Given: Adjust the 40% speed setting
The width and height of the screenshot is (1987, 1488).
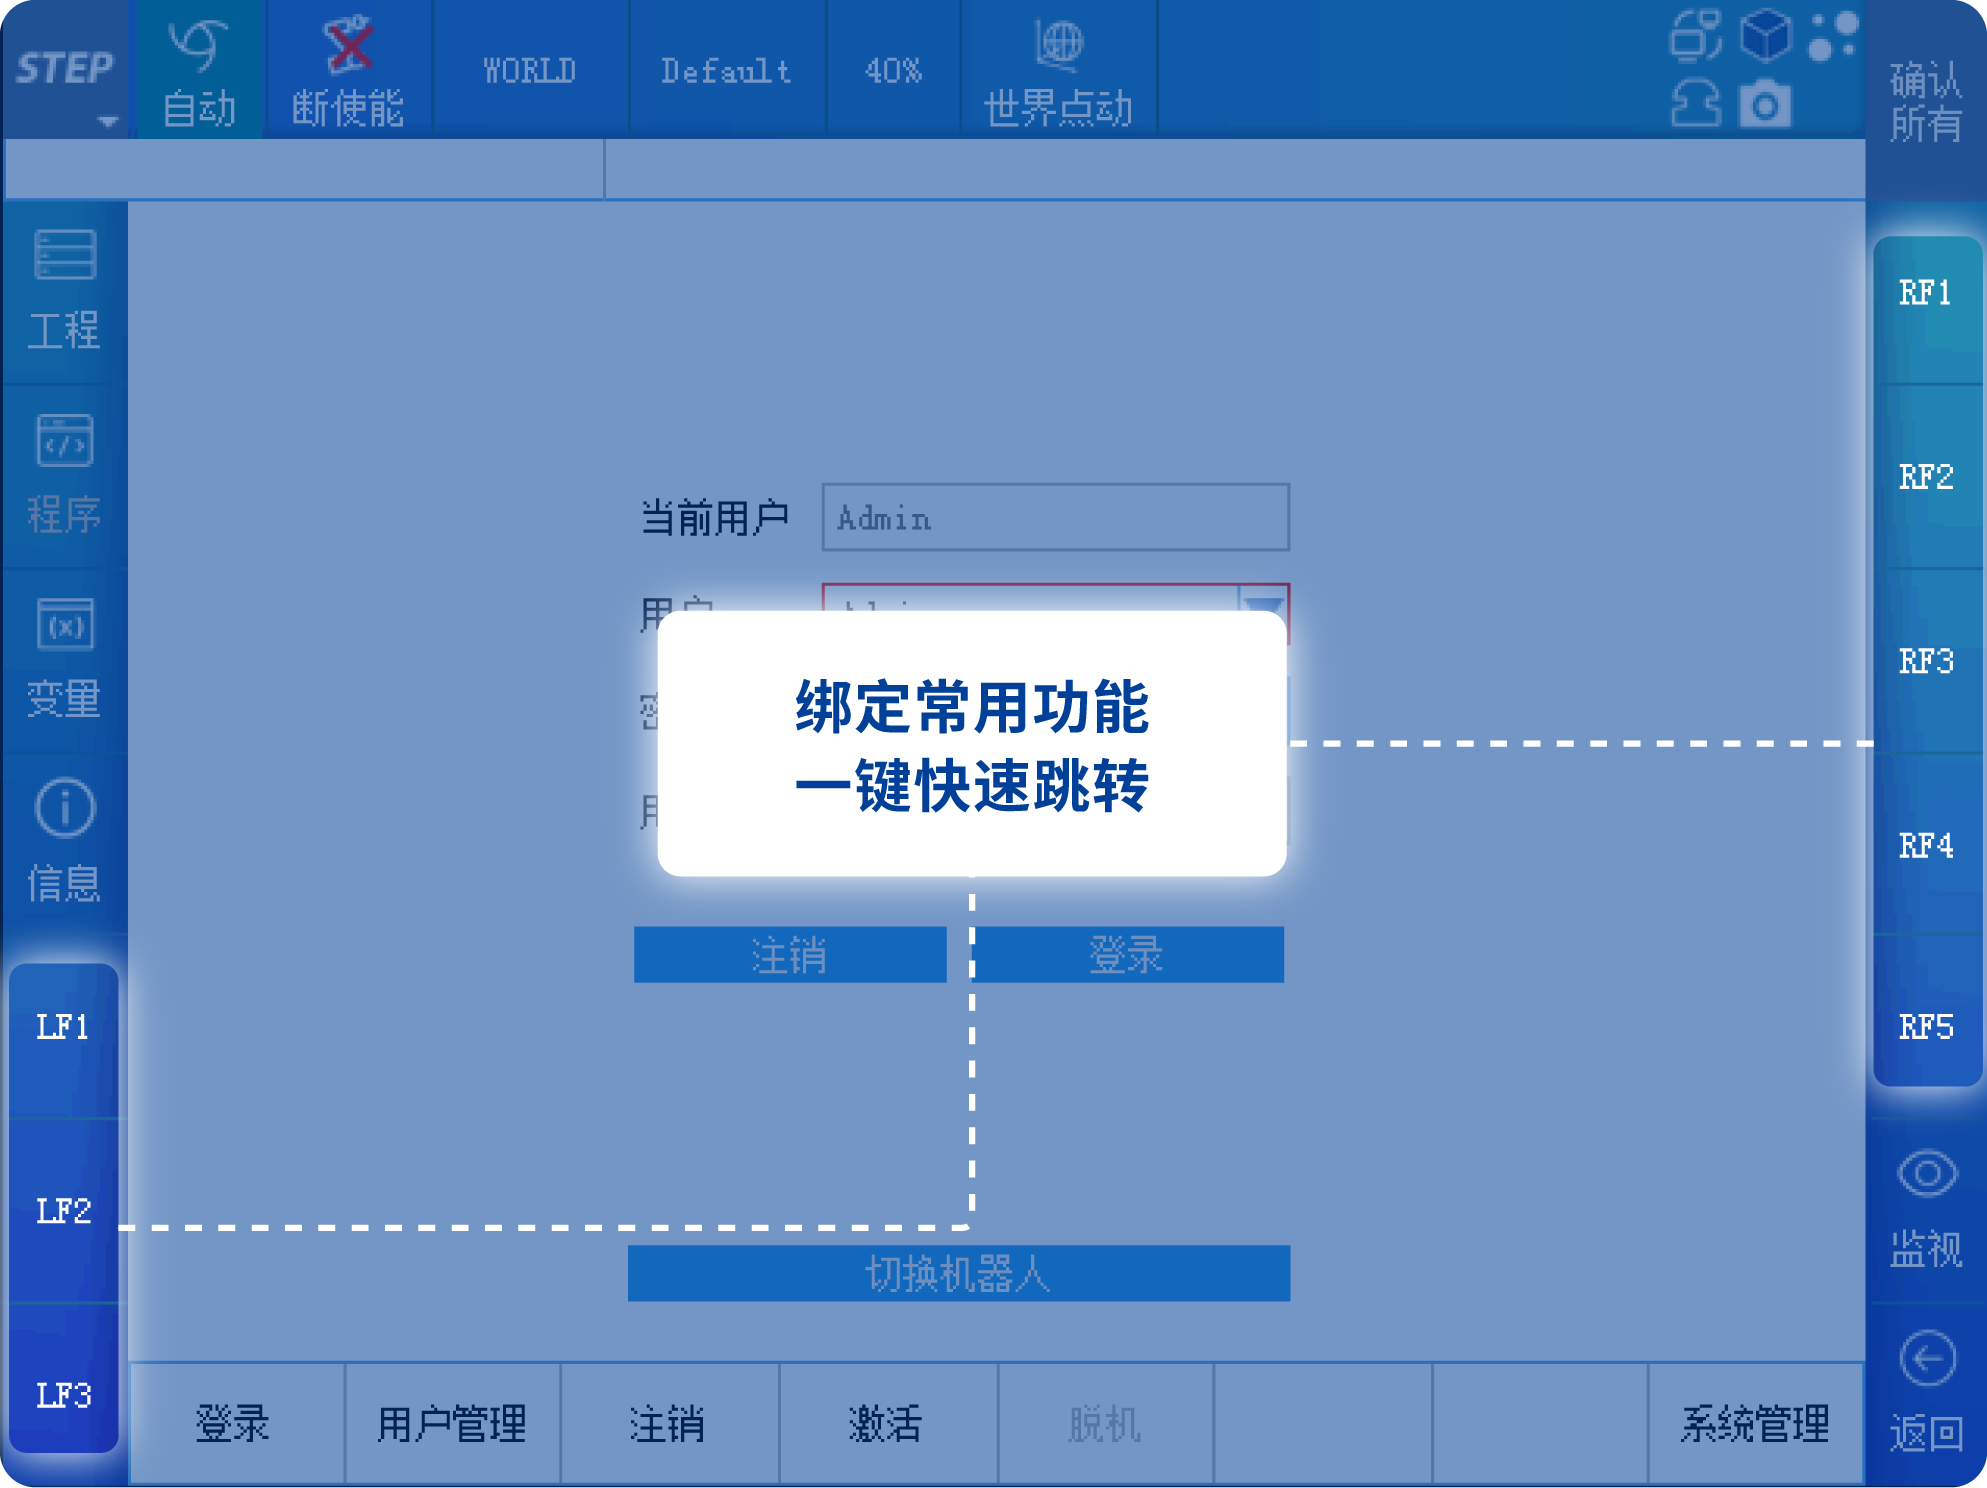Looking at the screenshot, I should click(893, 70).
